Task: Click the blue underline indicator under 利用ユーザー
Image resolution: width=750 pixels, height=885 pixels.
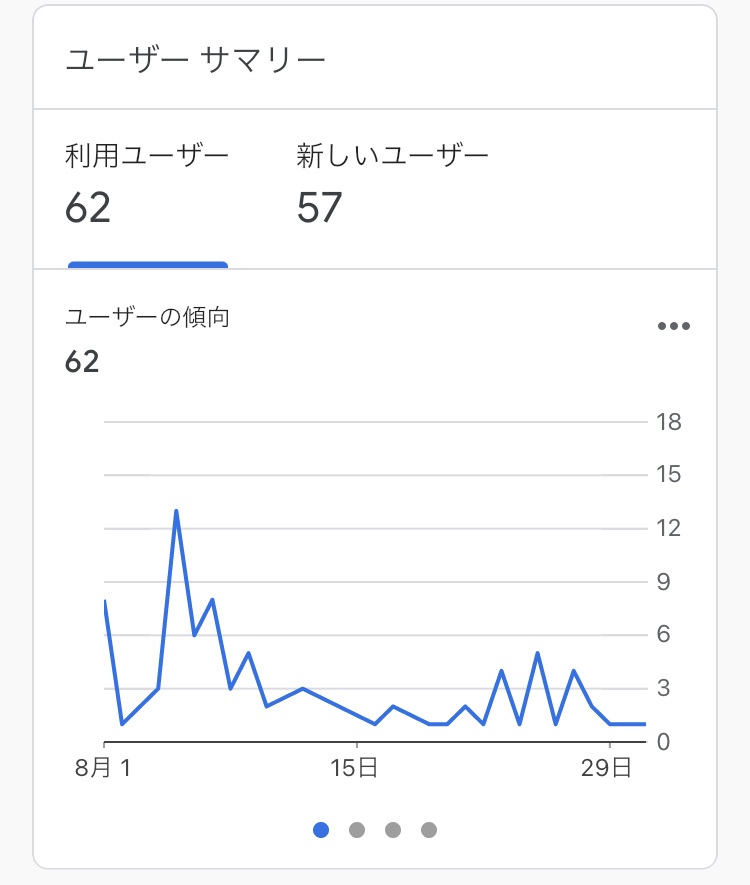Action: coord(148,265)
